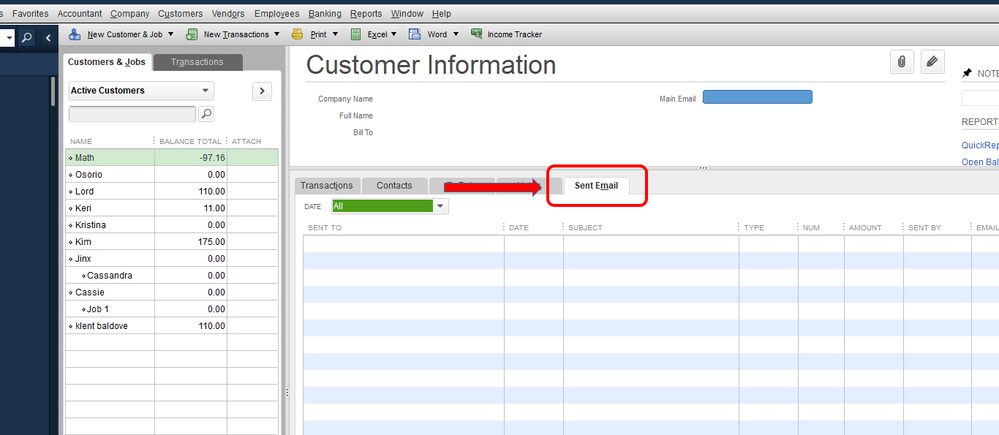The height and width of the screenshot is (435, 999).
Task: Select the Cassandra job under Jinx
Action: [x=172, y=276]
